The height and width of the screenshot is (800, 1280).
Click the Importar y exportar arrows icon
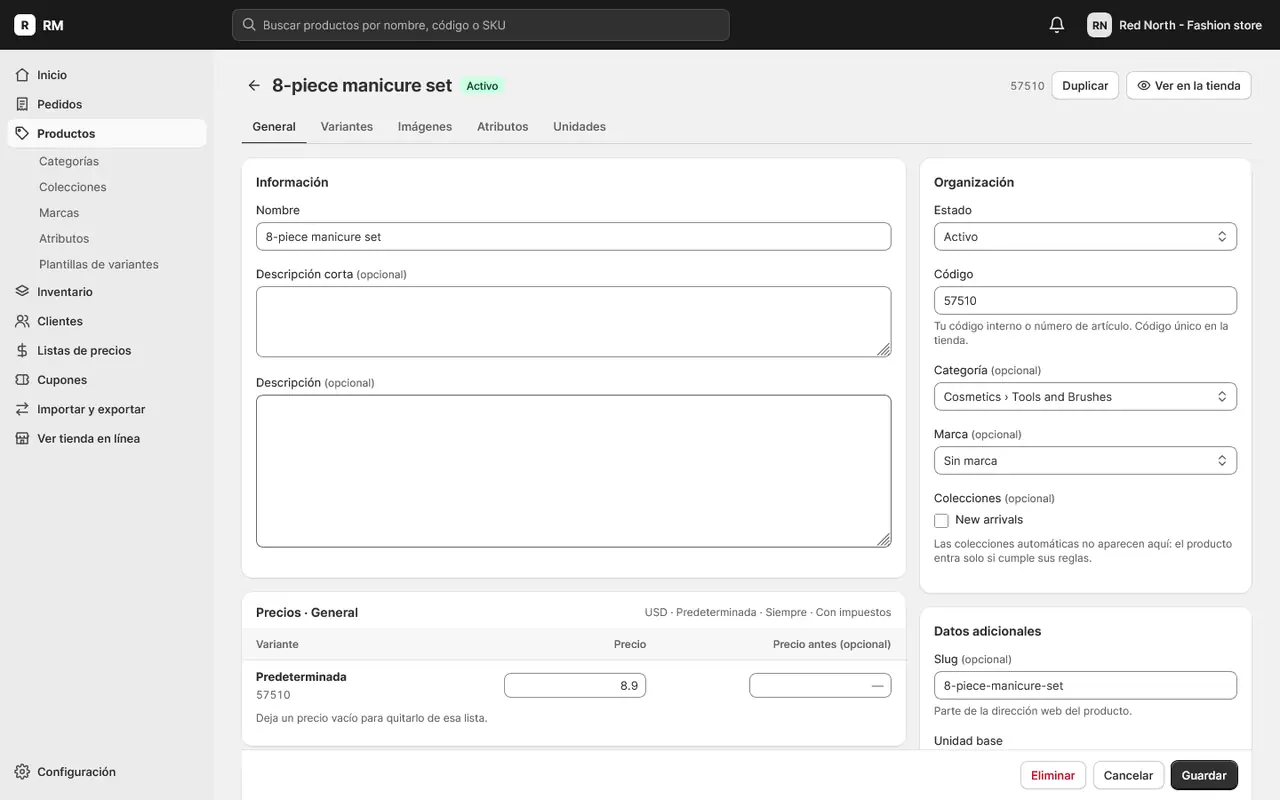(x=23, y=409)
